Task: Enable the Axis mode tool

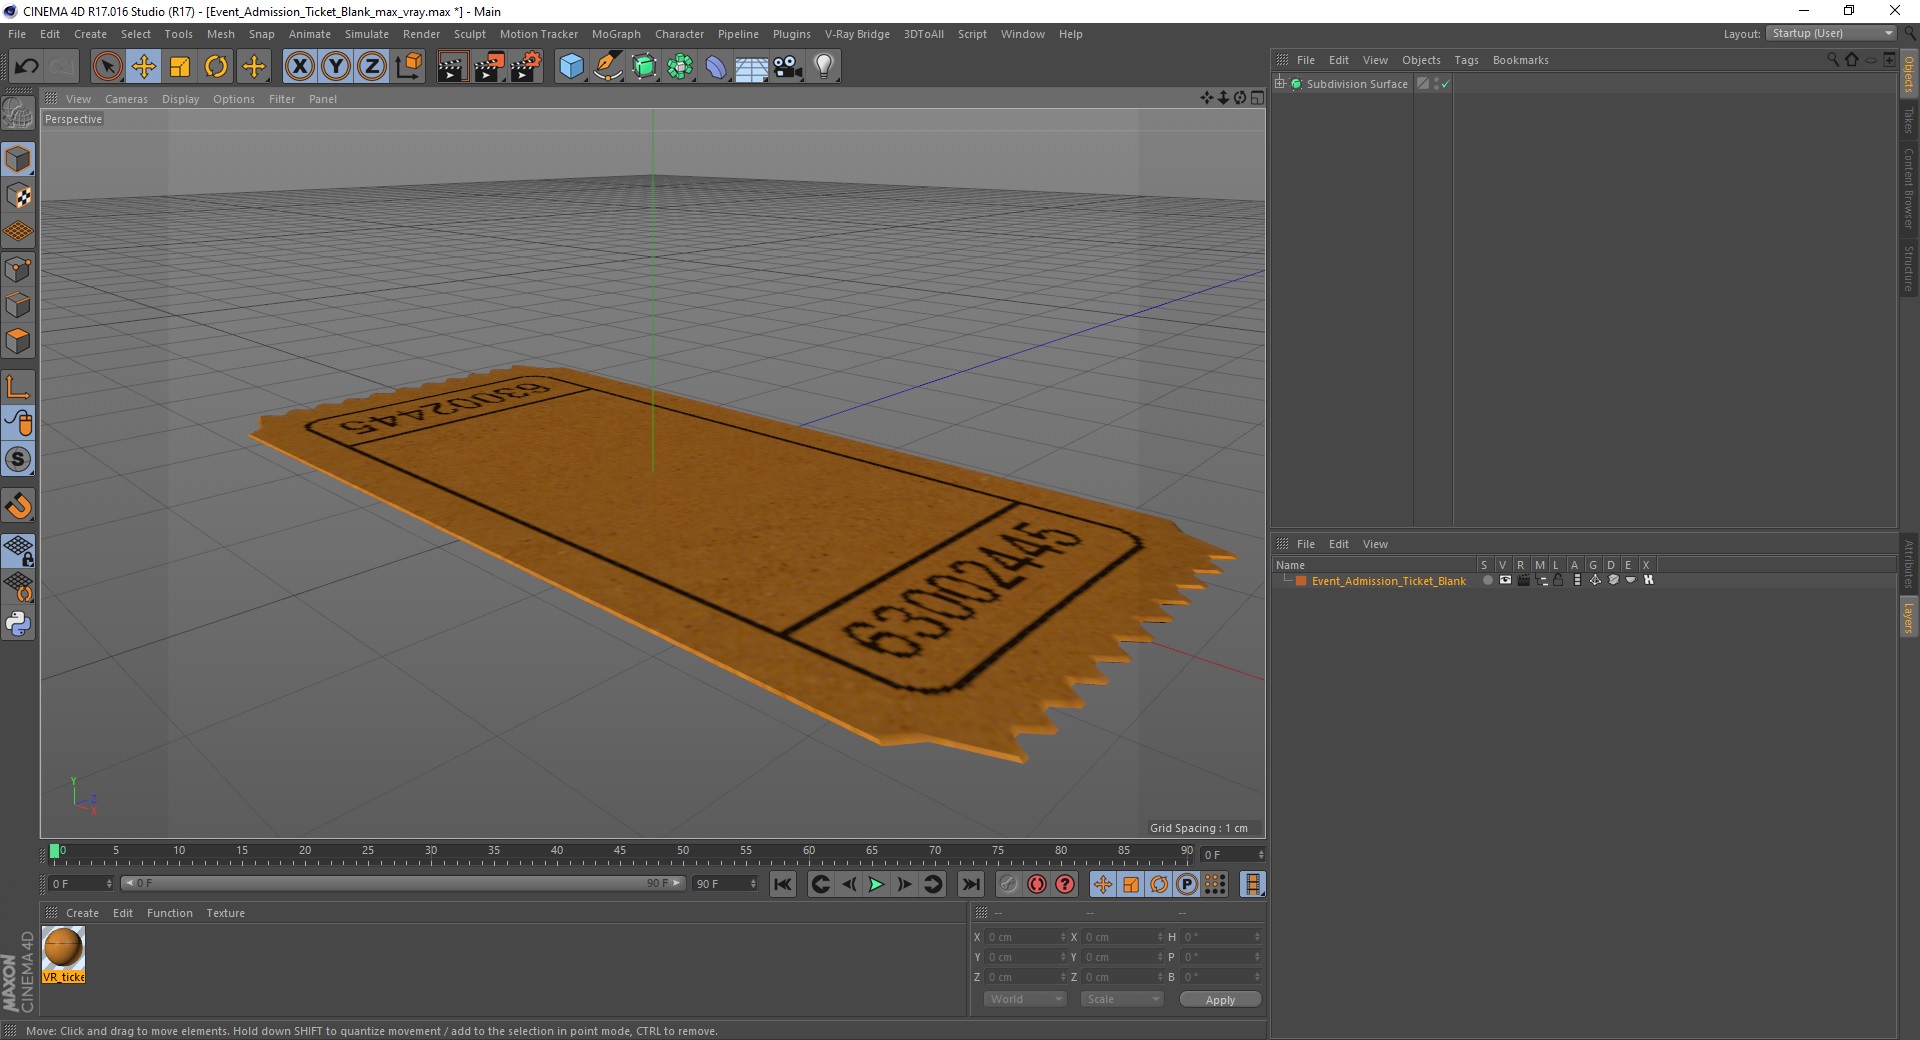Action: [18, 387]
